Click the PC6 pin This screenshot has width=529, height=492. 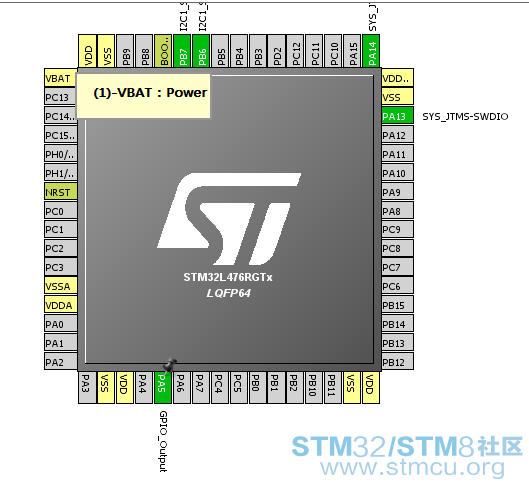pos(397,286)
